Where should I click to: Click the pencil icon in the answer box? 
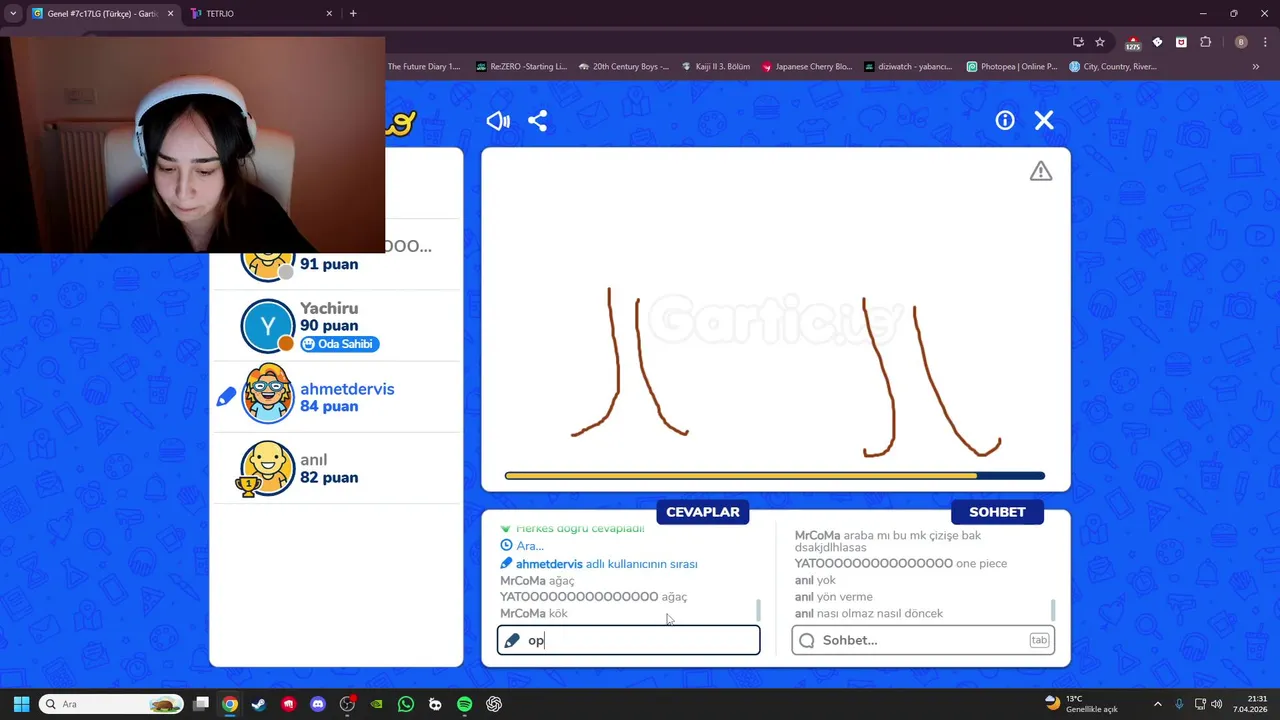(512, 640)
